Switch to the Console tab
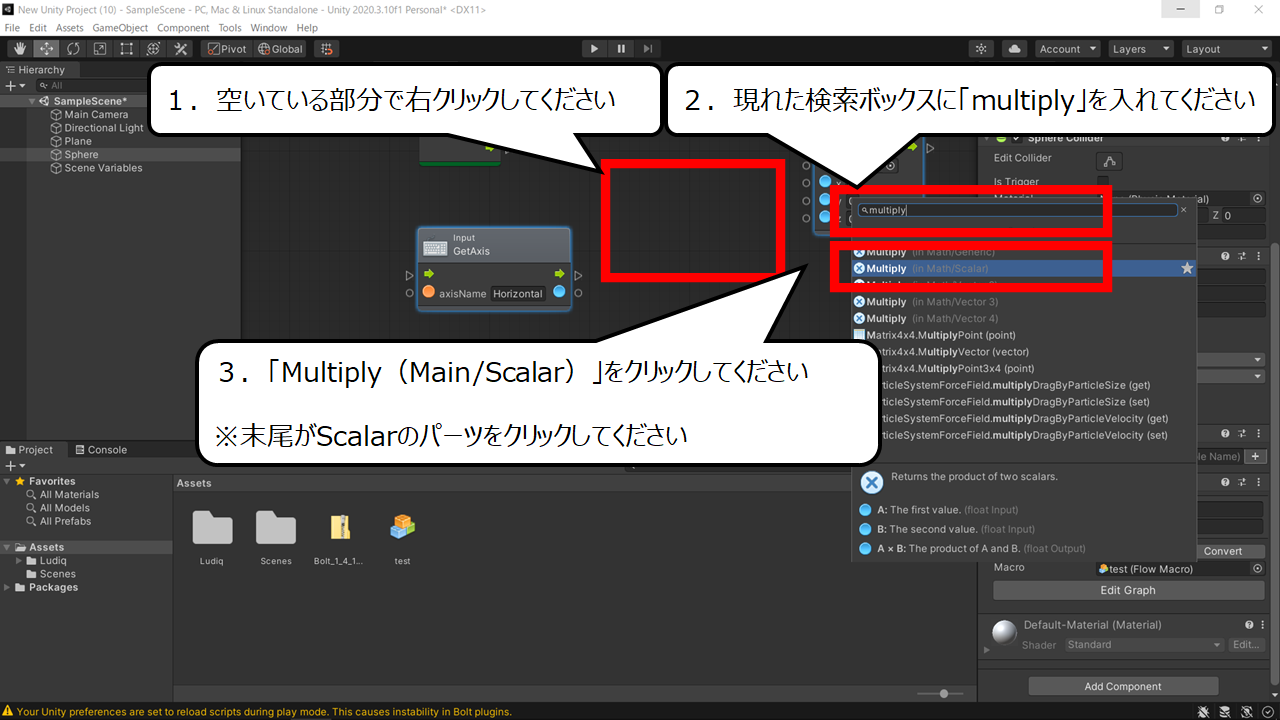Image resolution: width=1280 pixels, height=720 pixels. tap(101, 450)
